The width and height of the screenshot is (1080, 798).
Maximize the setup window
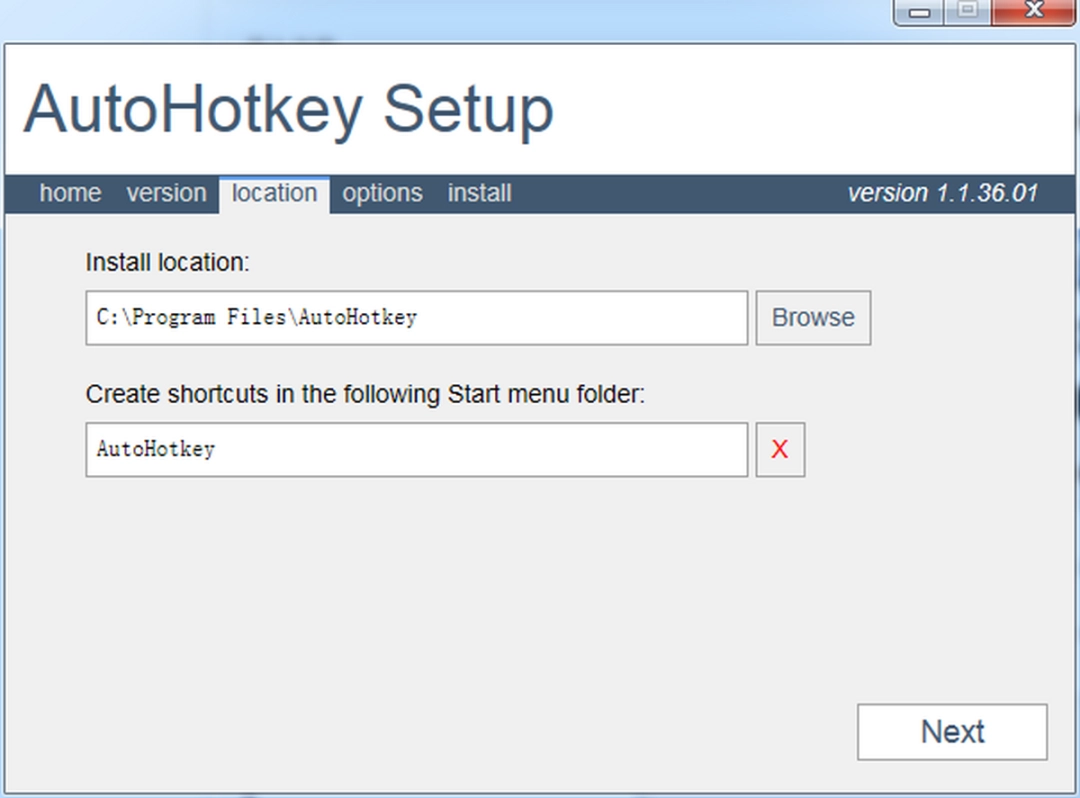coord(966,13)
